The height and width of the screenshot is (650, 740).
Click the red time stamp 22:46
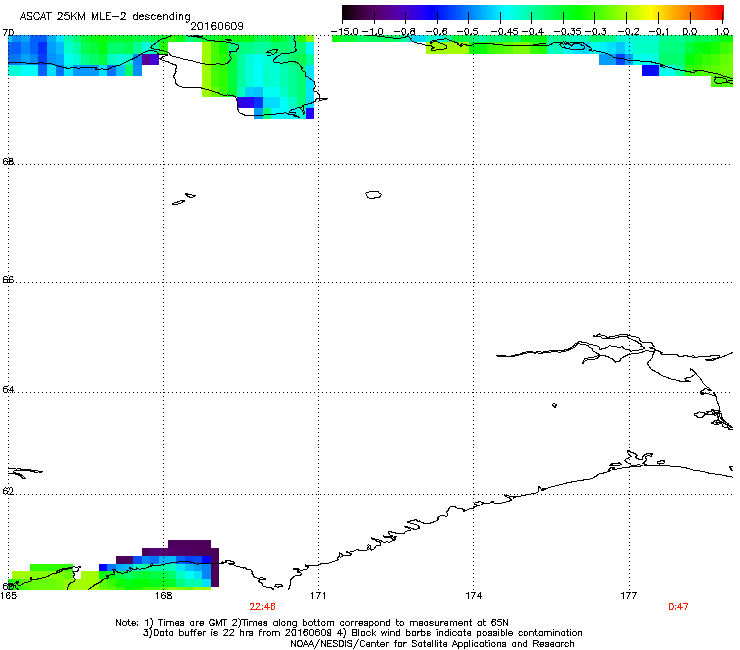(x=262, y=607)
